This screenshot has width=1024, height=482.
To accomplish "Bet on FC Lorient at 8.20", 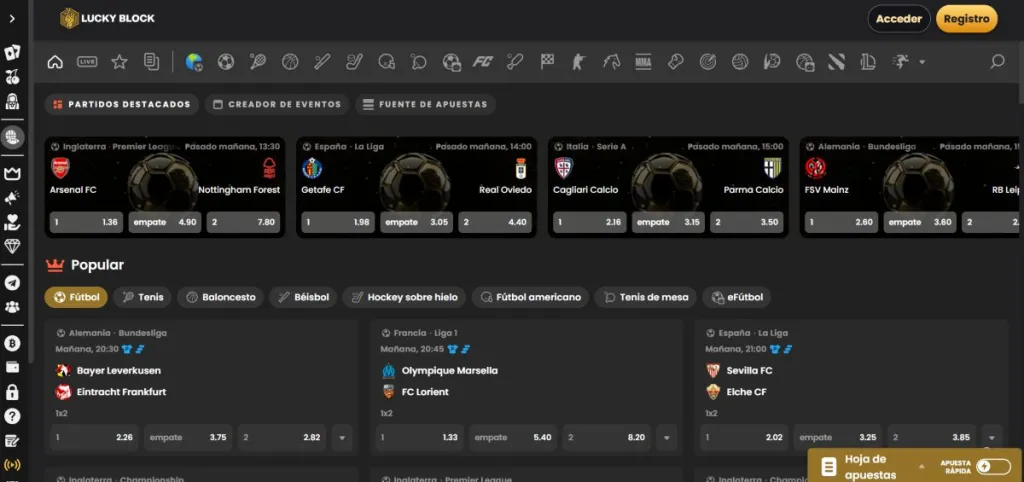I will [607, 438].
